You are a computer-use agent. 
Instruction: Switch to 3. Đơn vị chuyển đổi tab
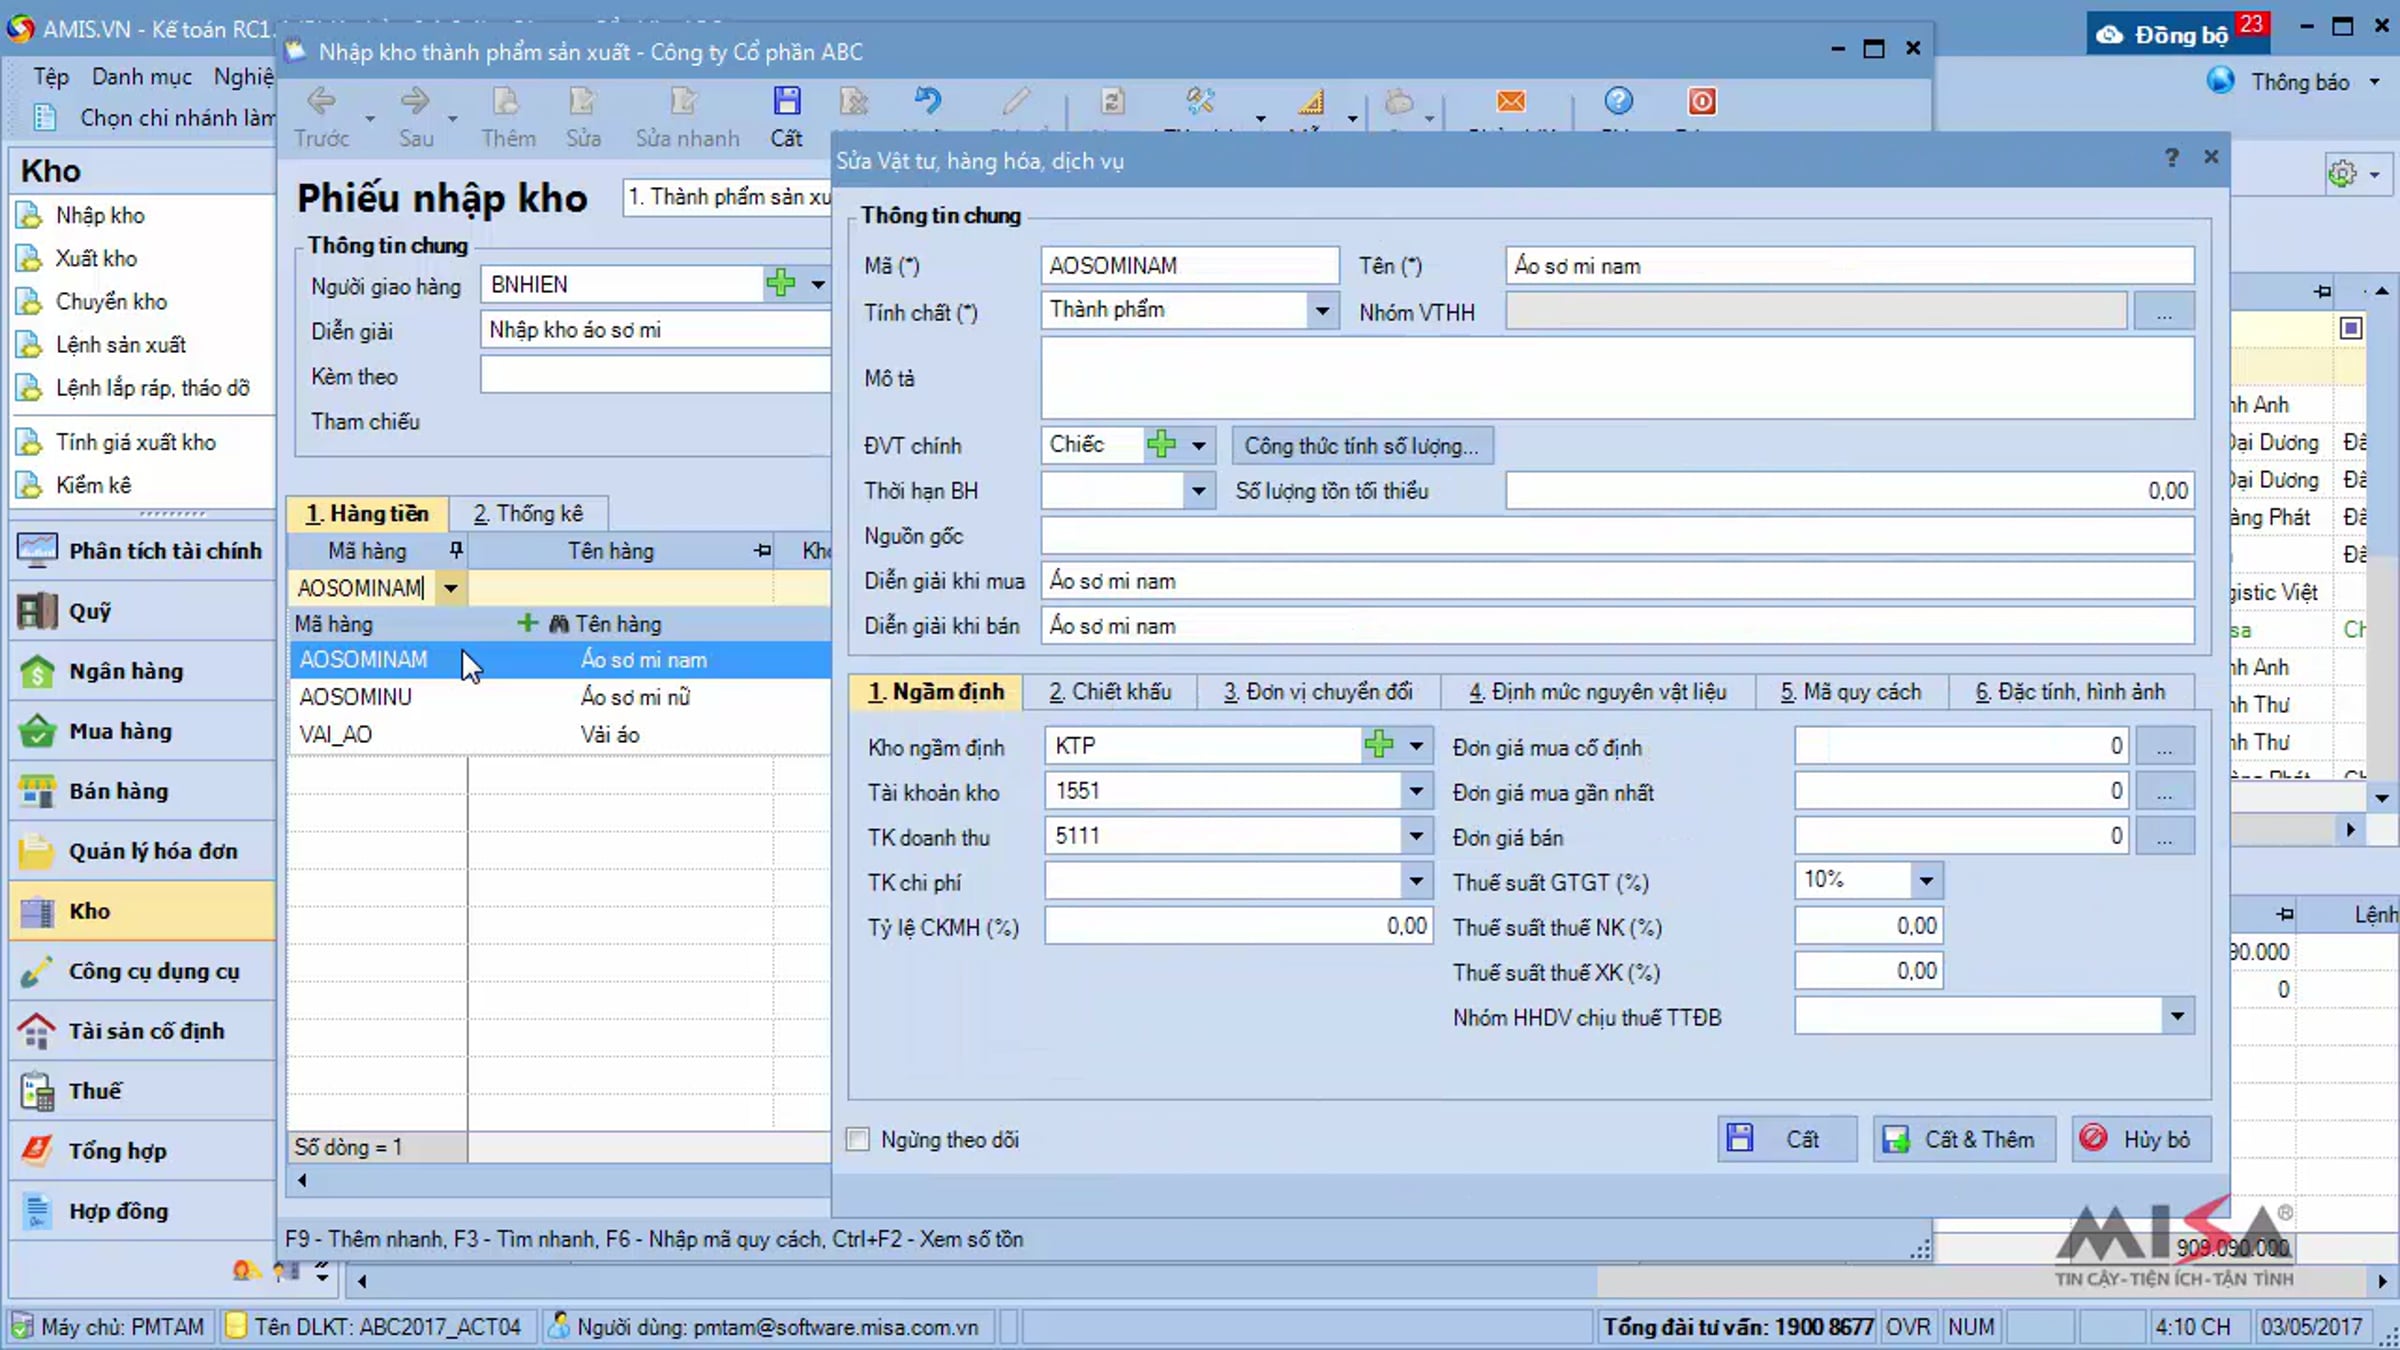pyautogui.click(x=1318, y=692)
